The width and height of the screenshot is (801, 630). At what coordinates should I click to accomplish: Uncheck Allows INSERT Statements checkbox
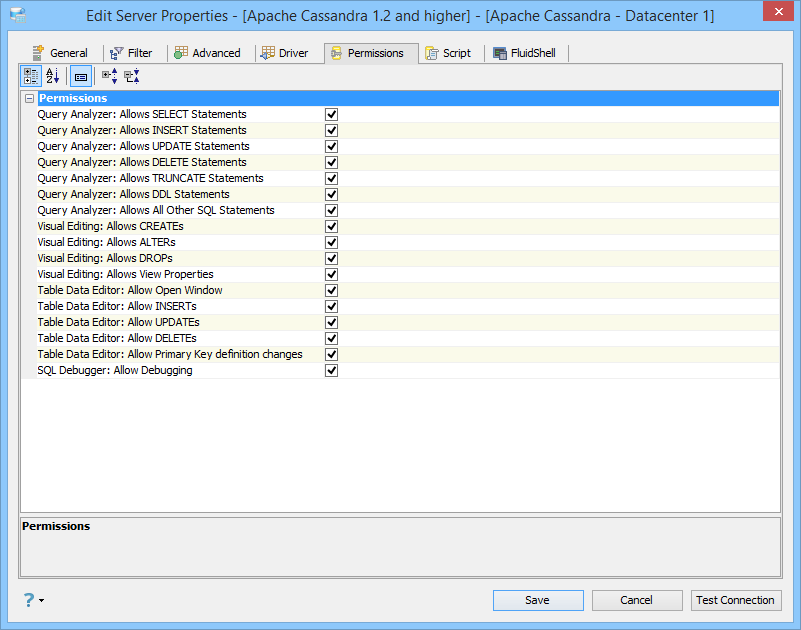point(332,130)
